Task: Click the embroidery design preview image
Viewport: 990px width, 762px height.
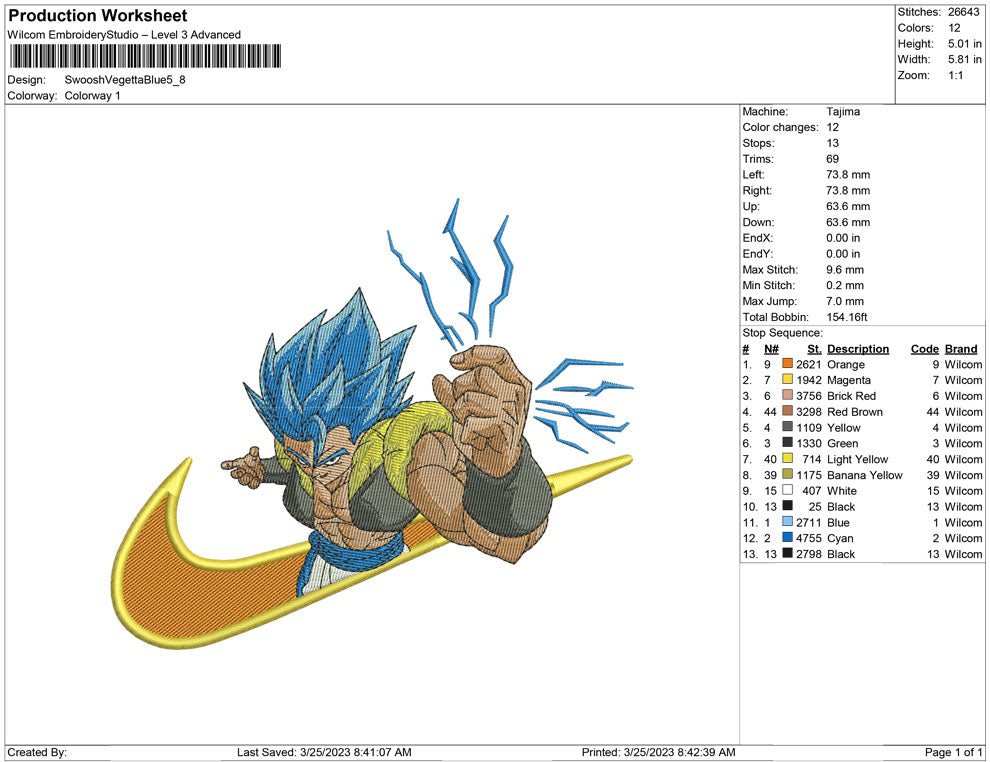Action: click(372, 423)
